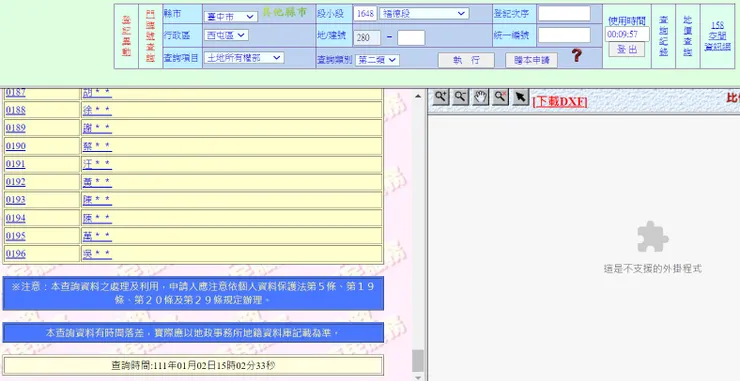Click the owner name link 徐**
740x381 pixels.
pyautogui.click(x=97, y=110)
